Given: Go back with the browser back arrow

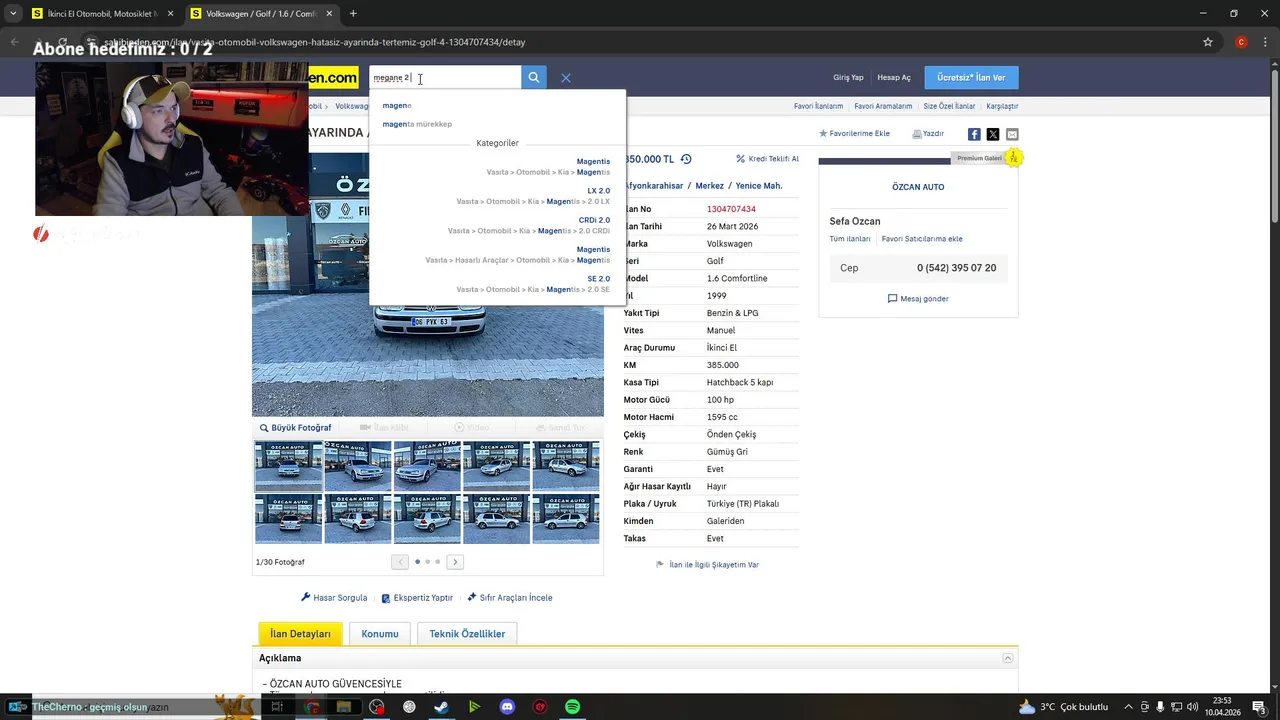Looking at the screenshot, I should [14, 42].
